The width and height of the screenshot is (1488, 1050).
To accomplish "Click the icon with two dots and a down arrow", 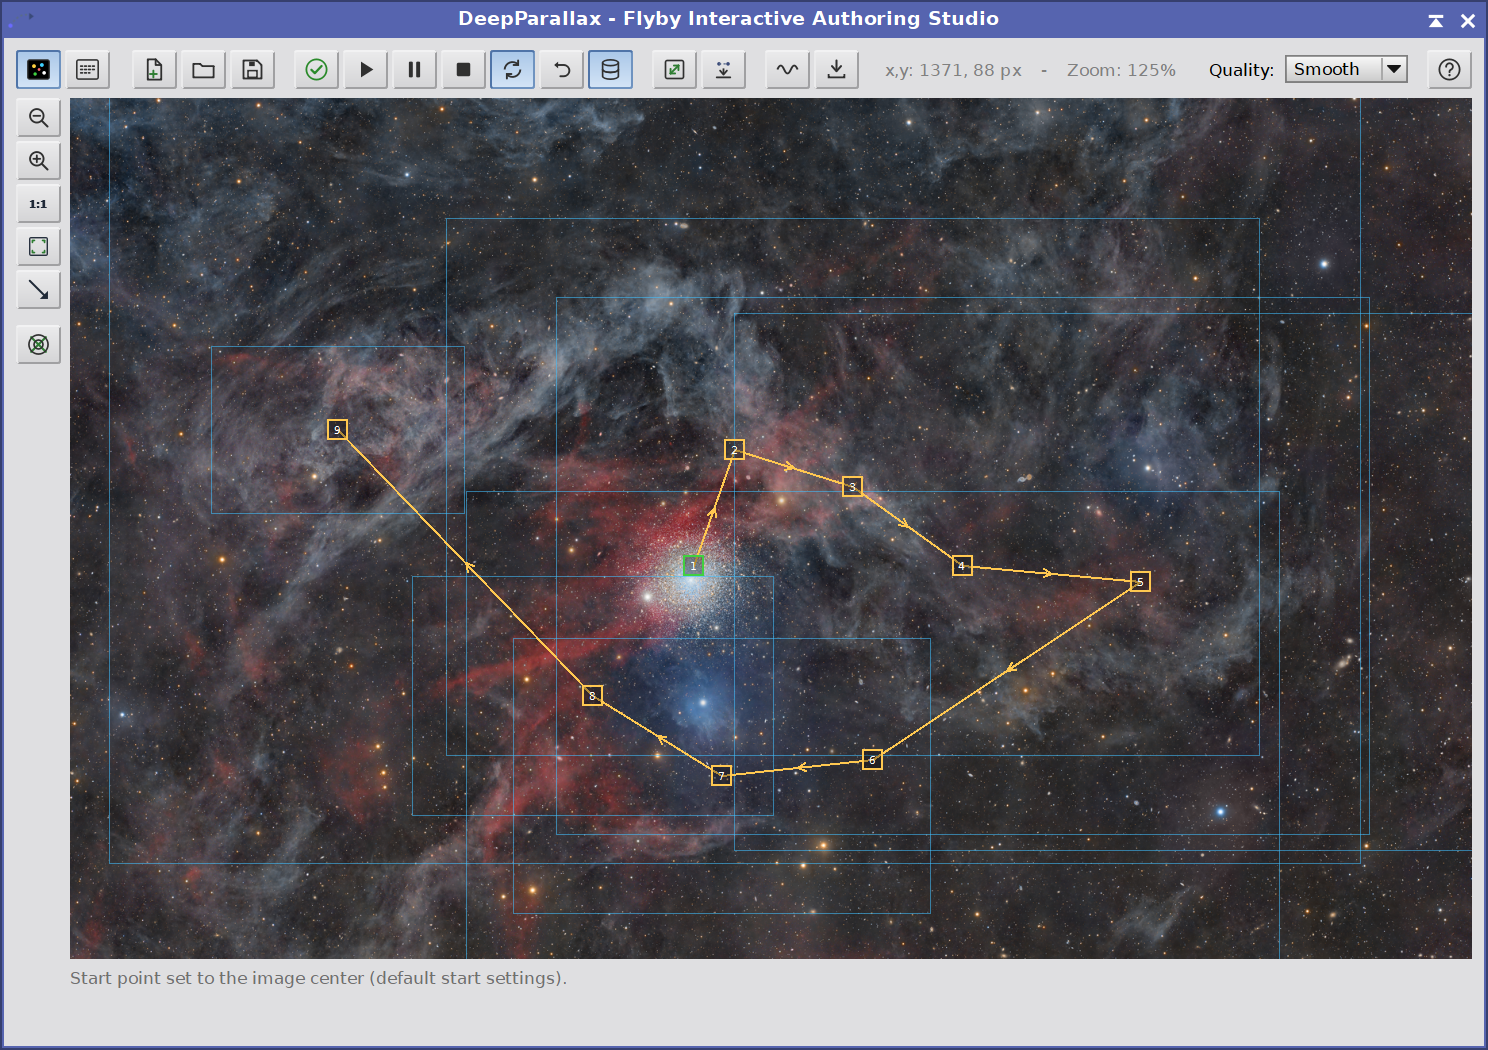I will coord(723,70).
